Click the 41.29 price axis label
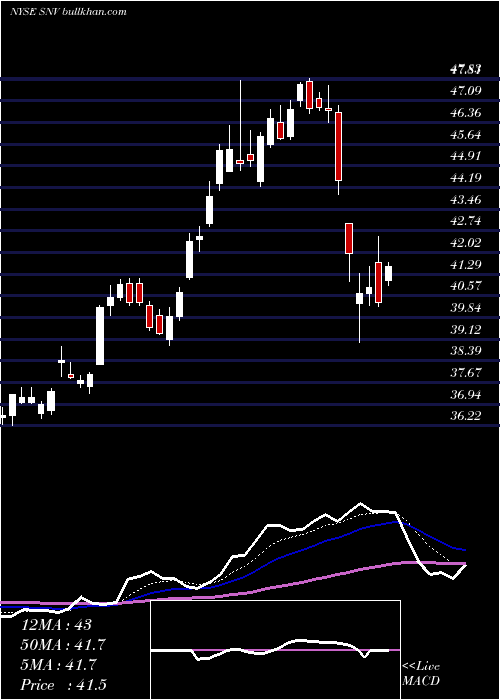This screenshot has height=700, width=500. (466, 265)
